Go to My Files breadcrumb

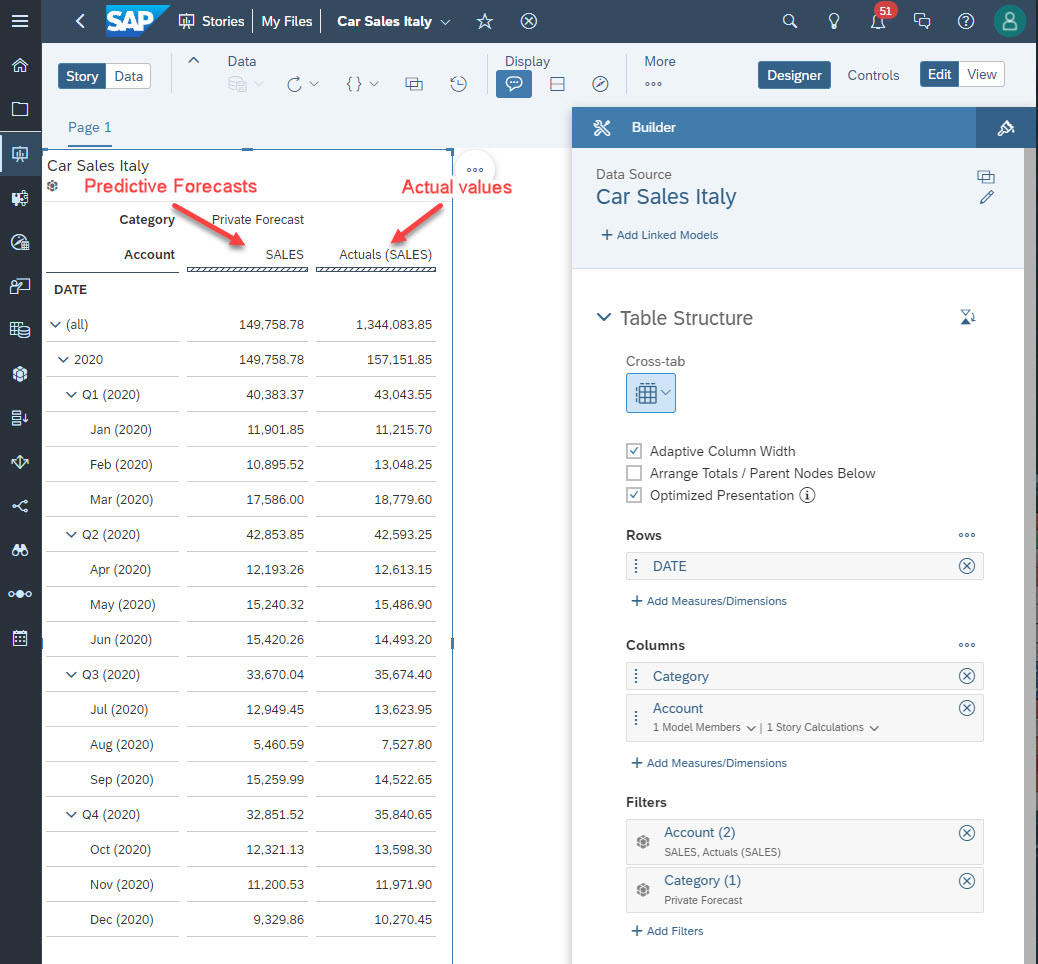pos(287,21)
